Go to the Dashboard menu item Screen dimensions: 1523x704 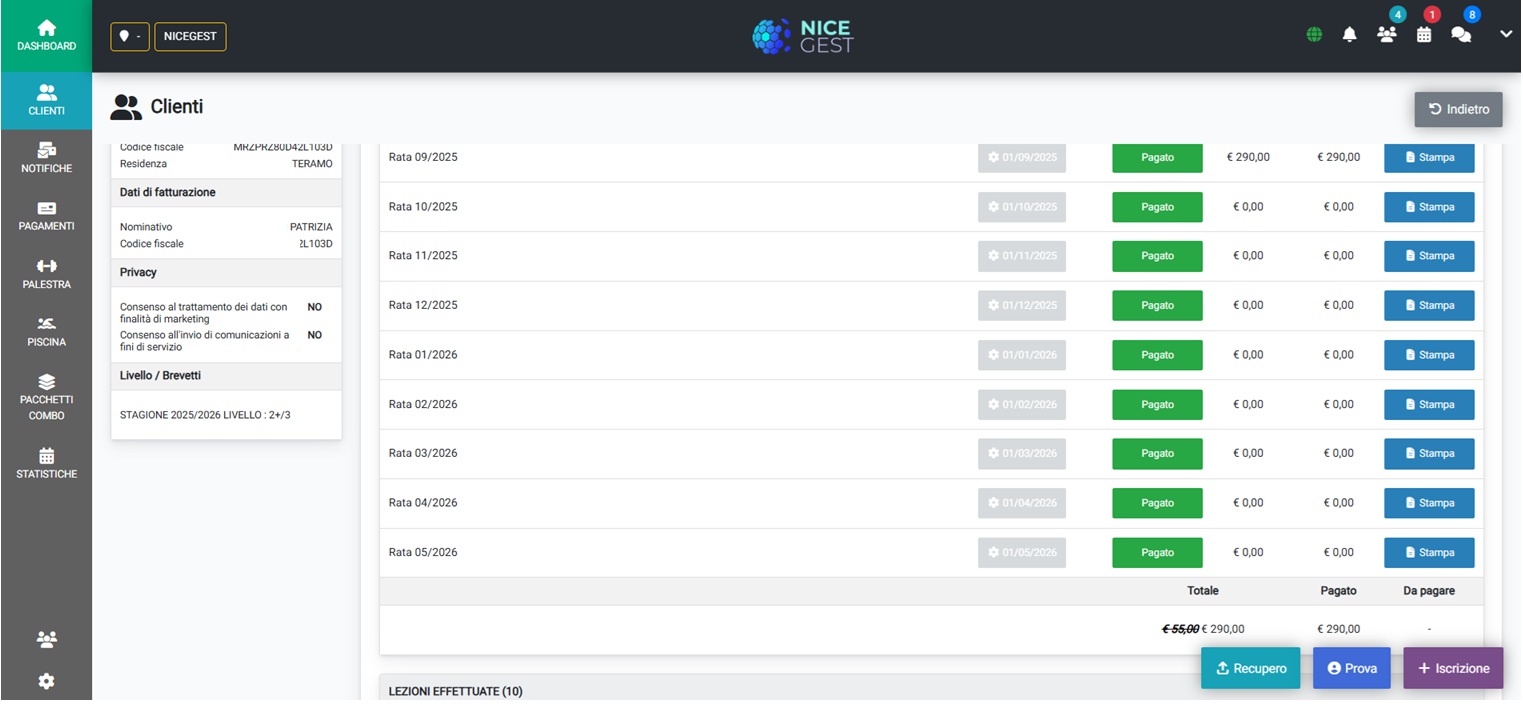pyautogui.click(x=46, y=36)
